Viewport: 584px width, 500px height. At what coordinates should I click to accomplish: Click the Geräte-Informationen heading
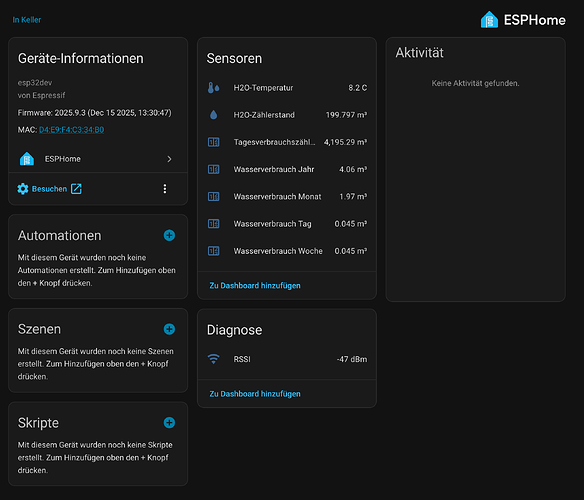tap(80, 58)
